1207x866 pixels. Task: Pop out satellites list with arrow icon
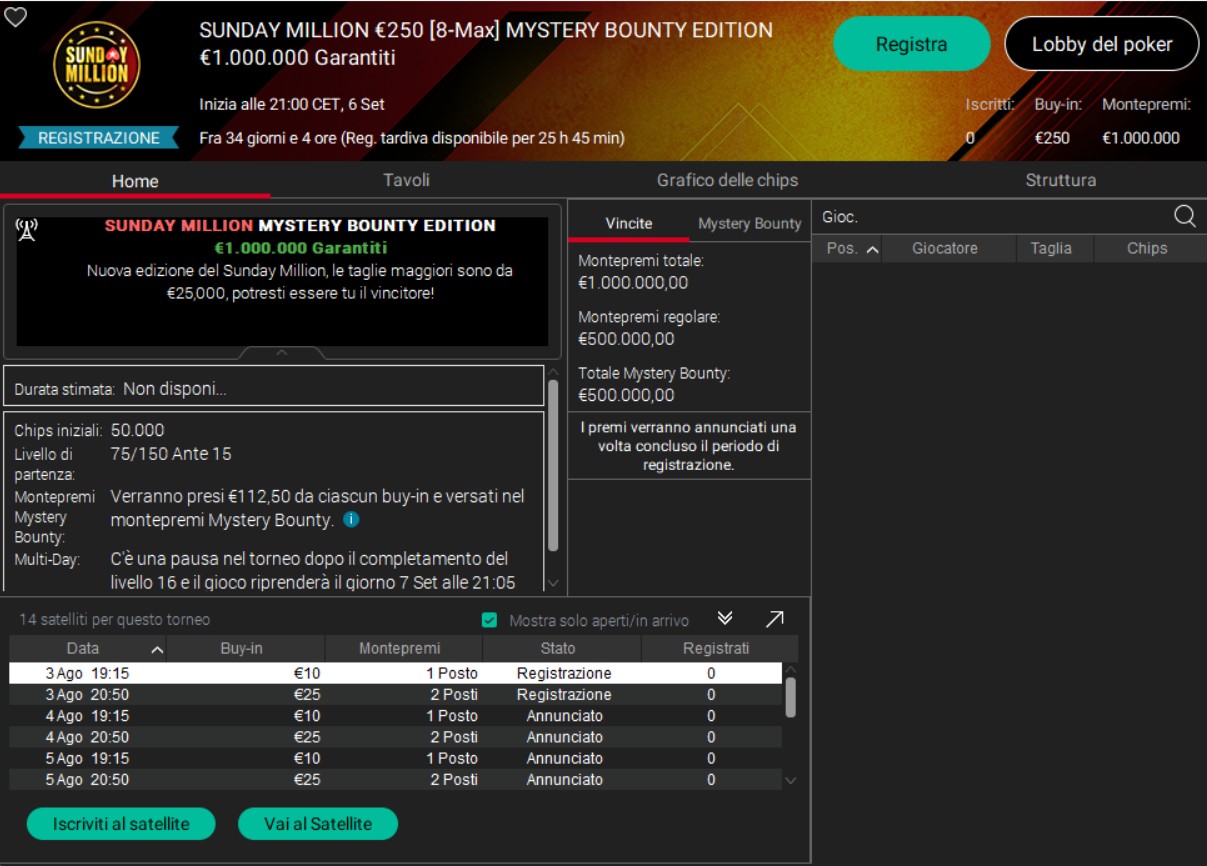click(x=774, y=619)
